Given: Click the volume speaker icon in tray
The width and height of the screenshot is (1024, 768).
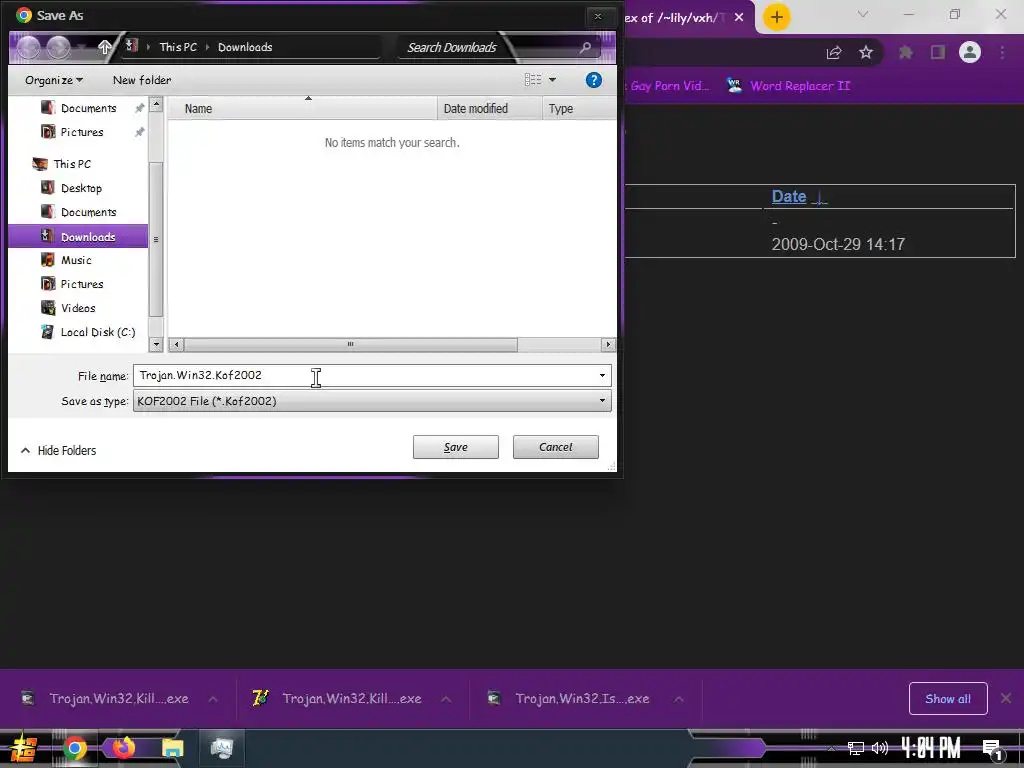Looking at the screenshot, I should point(880,748).
